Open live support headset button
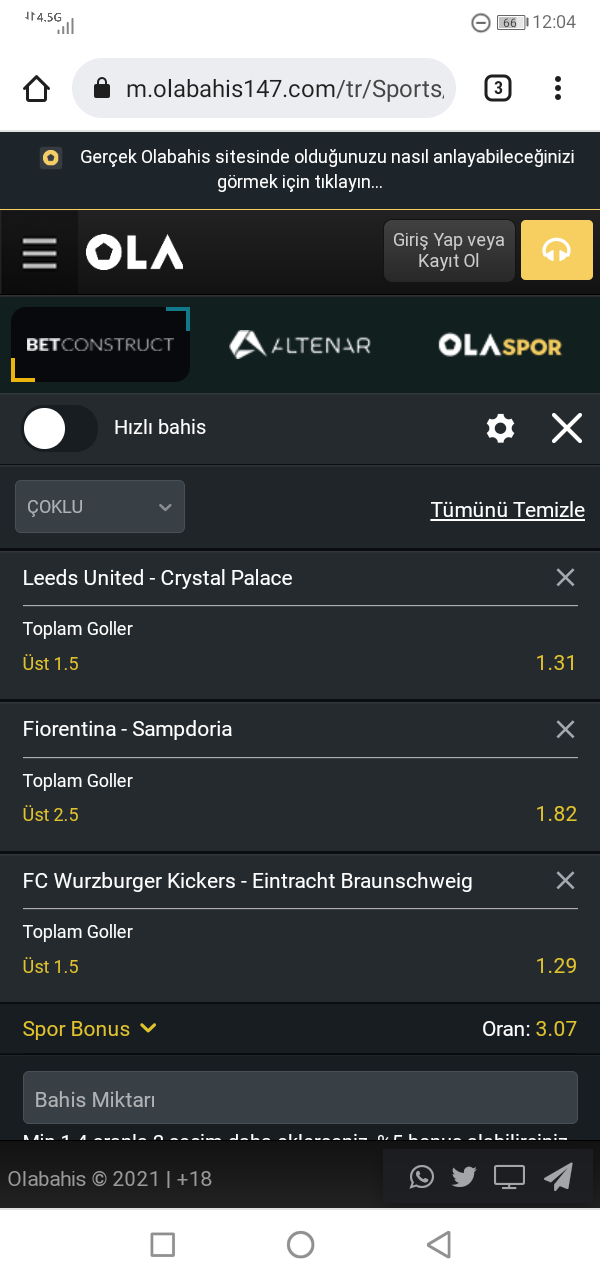 [557, 250]
